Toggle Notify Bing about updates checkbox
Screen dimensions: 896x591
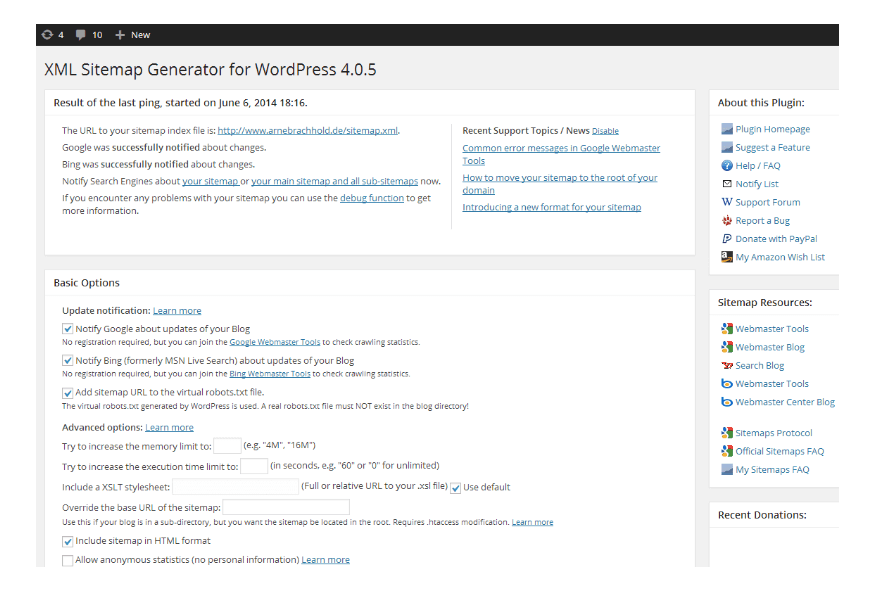click(x=68, y=361)
